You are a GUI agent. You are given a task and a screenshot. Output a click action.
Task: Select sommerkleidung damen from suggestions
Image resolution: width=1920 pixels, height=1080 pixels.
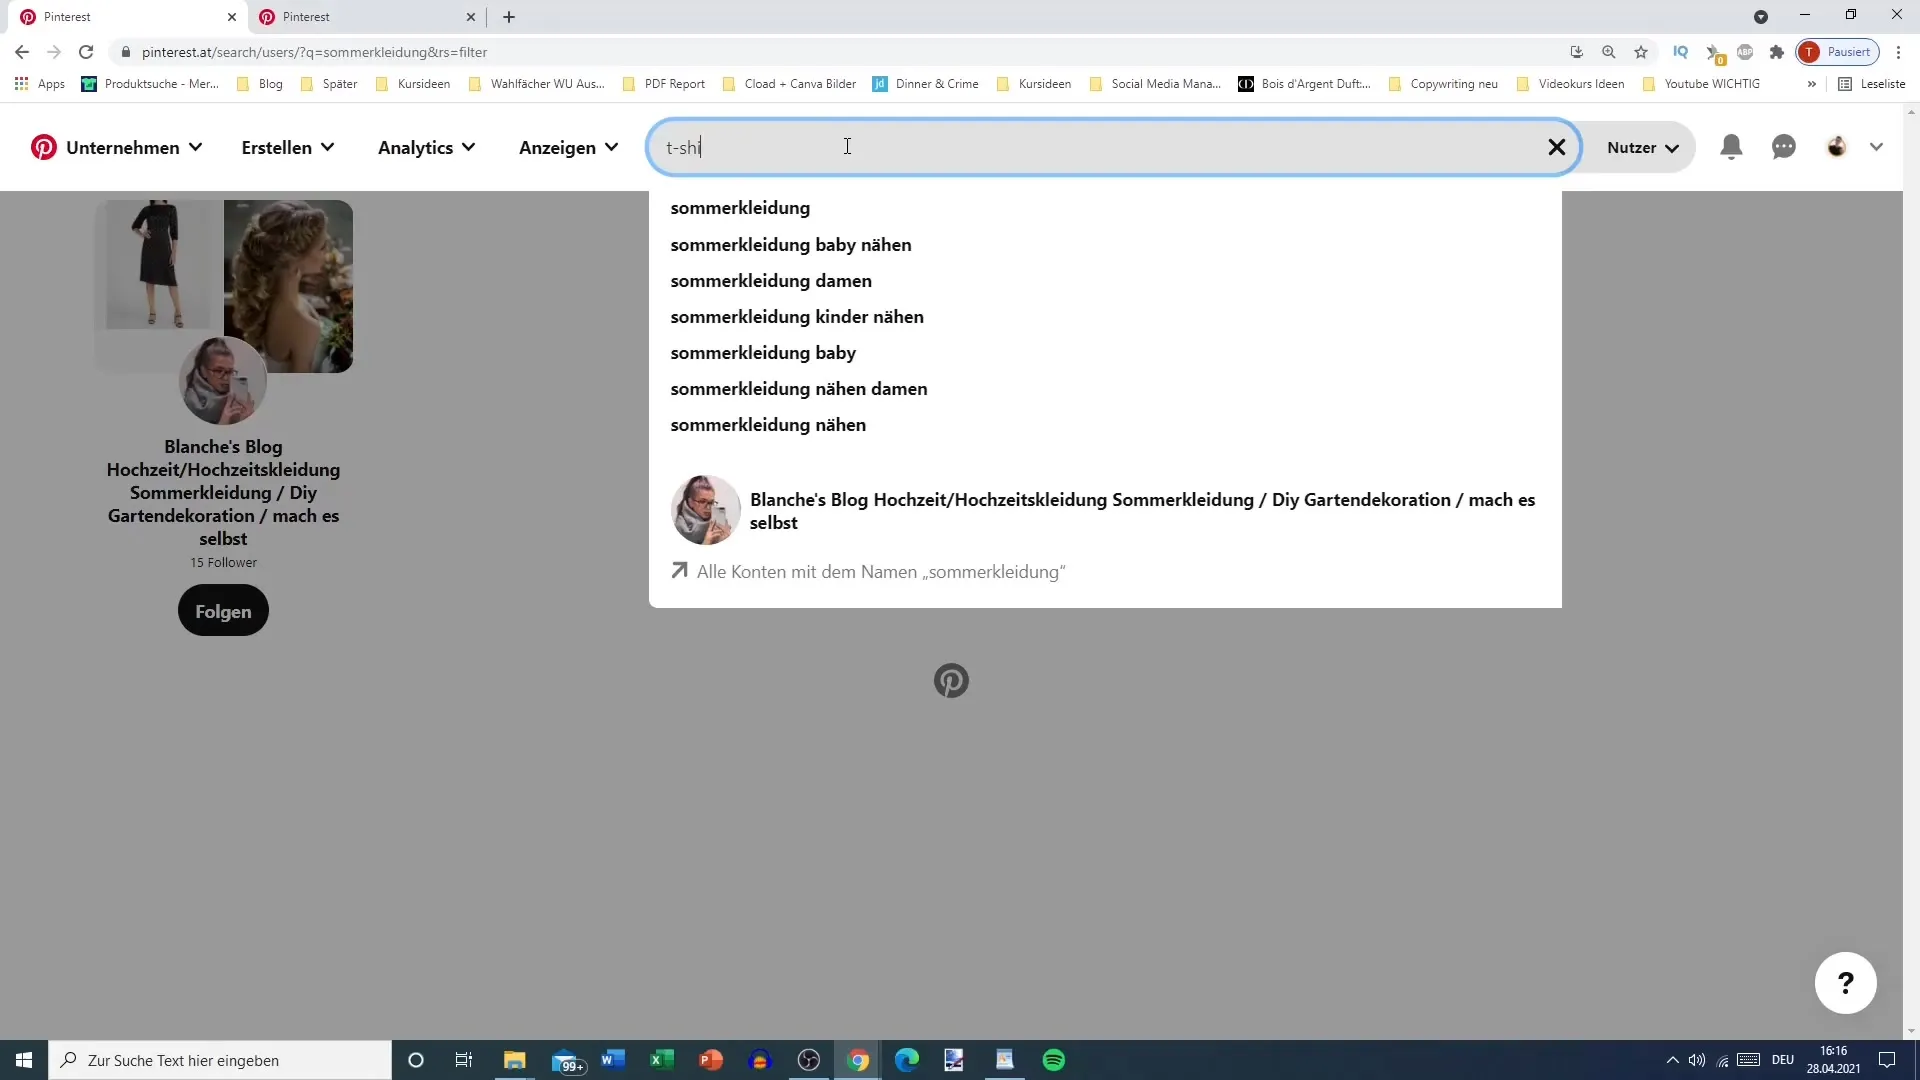tap(771, 280)
